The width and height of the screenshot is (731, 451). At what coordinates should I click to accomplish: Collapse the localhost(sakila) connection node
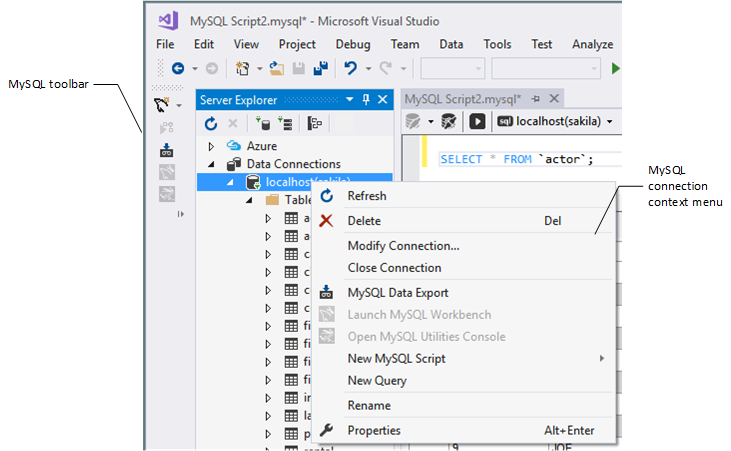pyautogui.click(x=230, y=182)
